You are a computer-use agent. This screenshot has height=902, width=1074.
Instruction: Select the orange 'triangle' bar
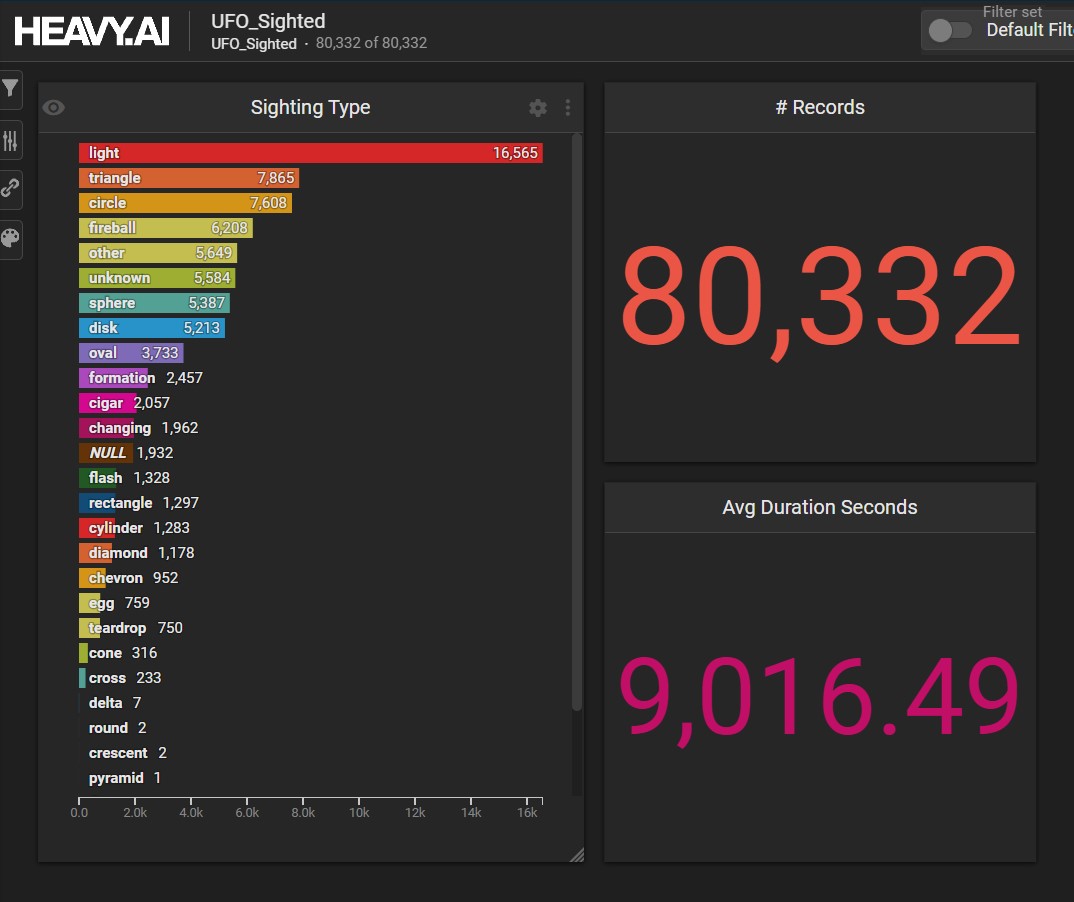pyautogui.click(x=188, y=178)
